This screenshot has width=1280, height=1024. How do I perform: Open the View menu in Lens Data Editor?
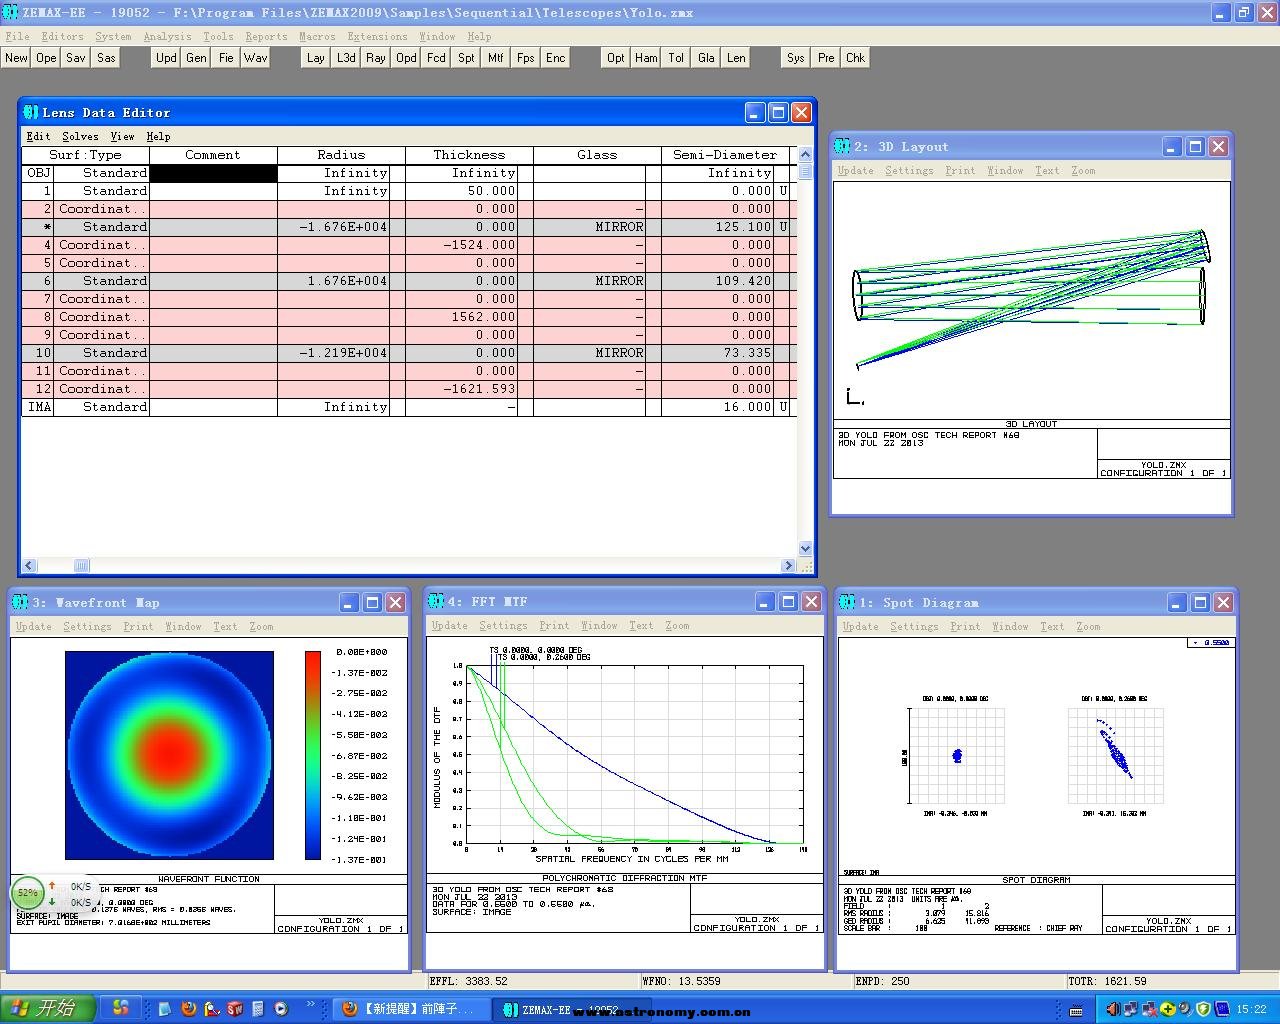[122, 136]
